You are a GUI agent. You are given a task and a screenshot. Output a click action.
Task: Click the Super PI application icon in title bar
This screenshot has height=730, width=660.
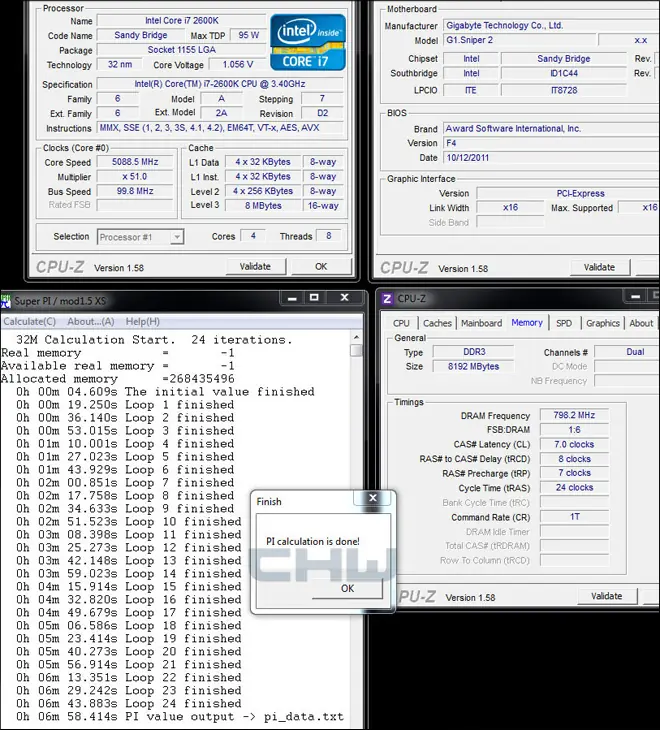pos(6,301)
